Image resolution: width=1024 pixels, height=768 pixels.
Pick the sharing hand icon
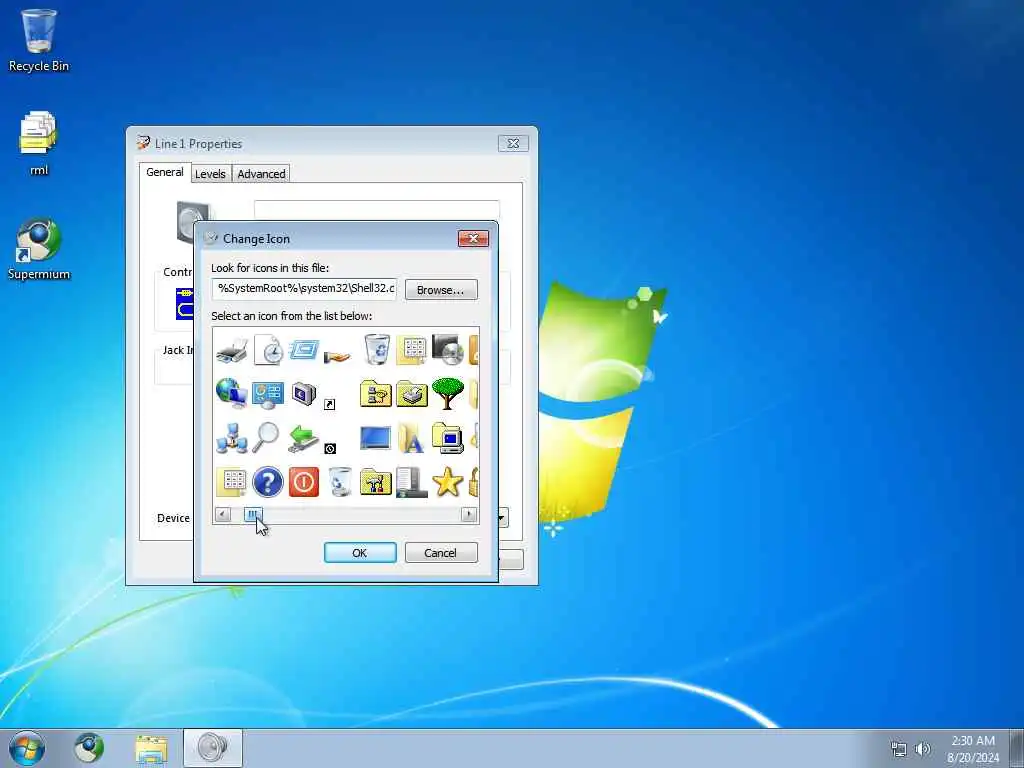tap(337, 356)
